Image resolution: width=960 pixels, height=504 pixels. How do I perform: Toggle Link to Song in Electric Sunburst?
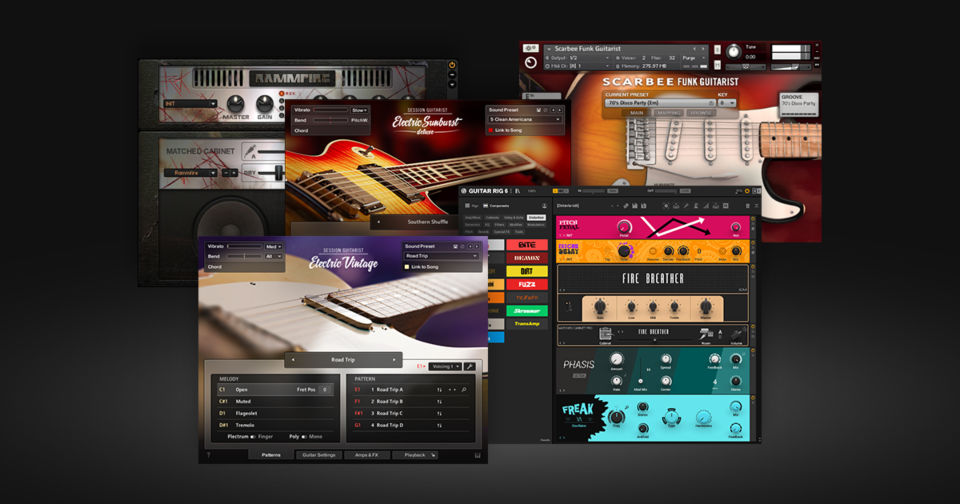tap(491, 130)
